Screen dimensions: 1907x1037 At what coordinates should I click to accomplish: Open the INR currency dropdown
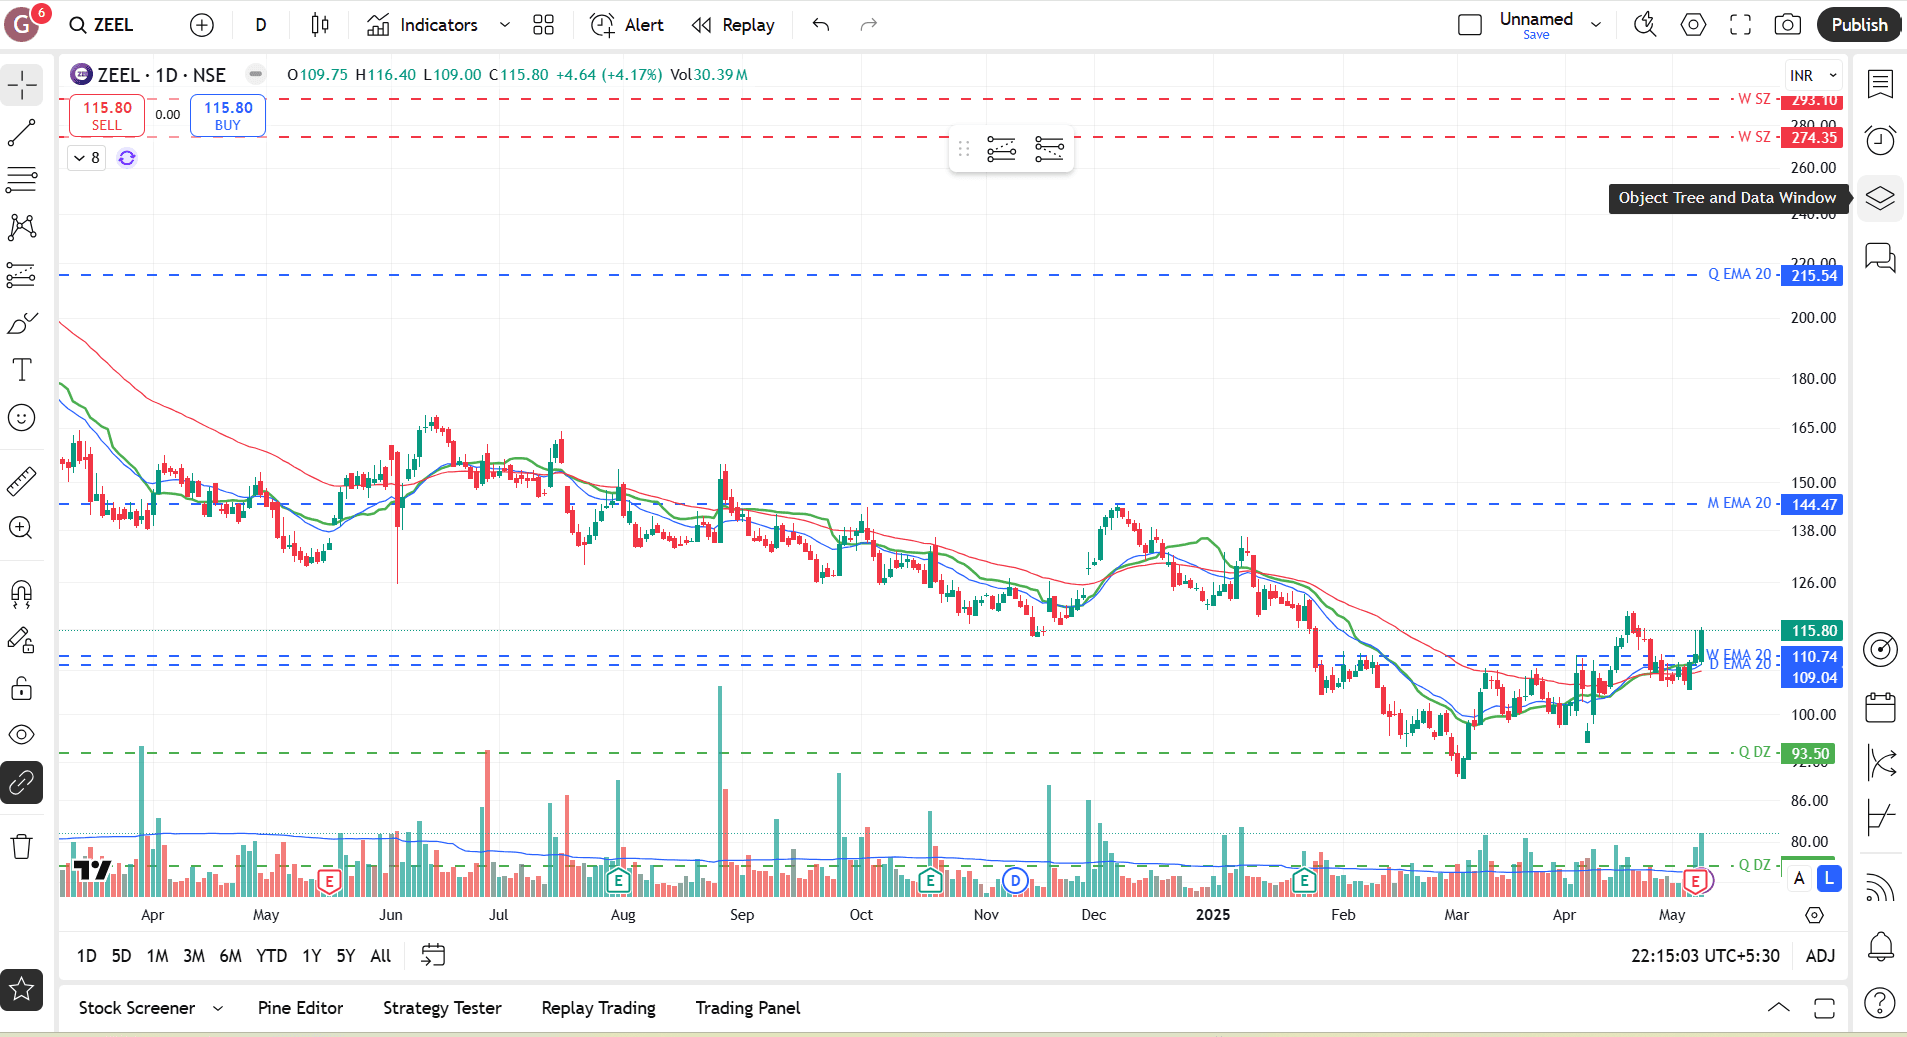(1814, 76)
